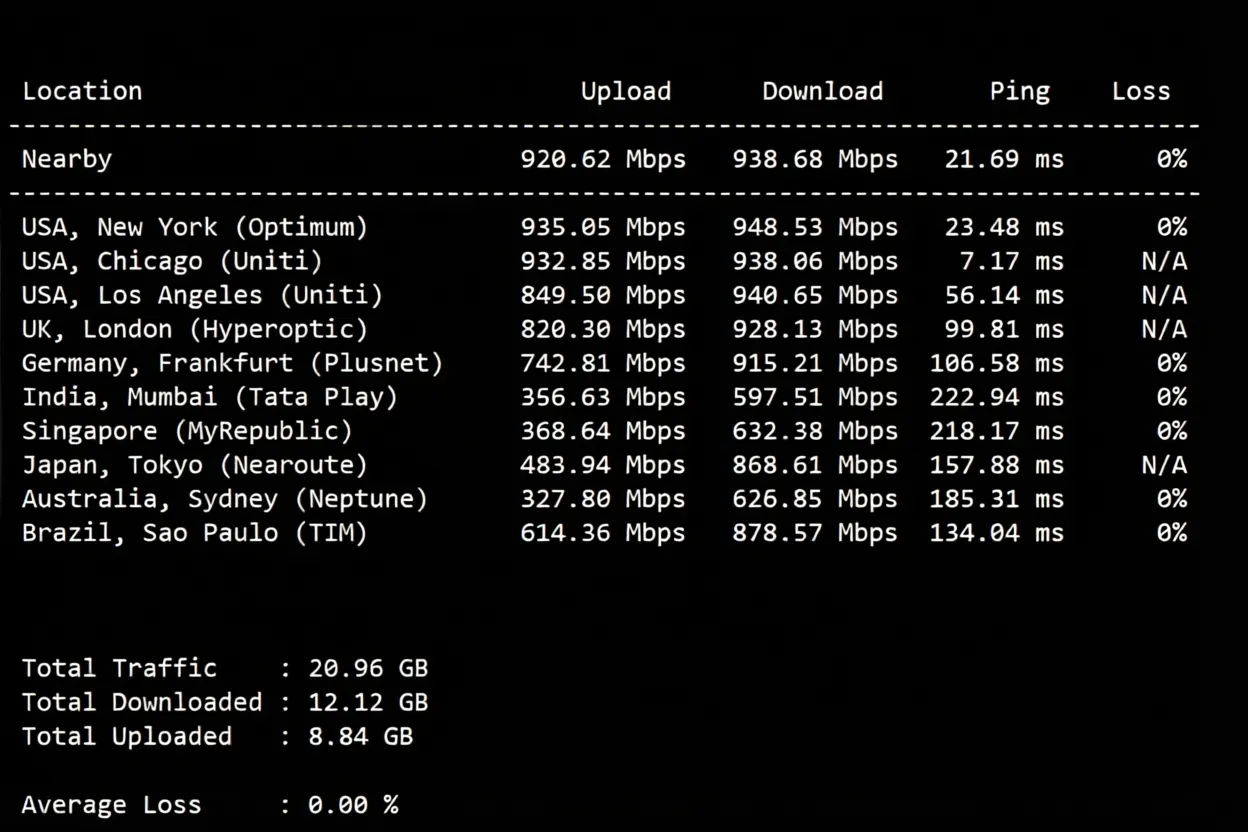
Task: Select upload value 483.94 Mbps
Action: pos(603,465)
